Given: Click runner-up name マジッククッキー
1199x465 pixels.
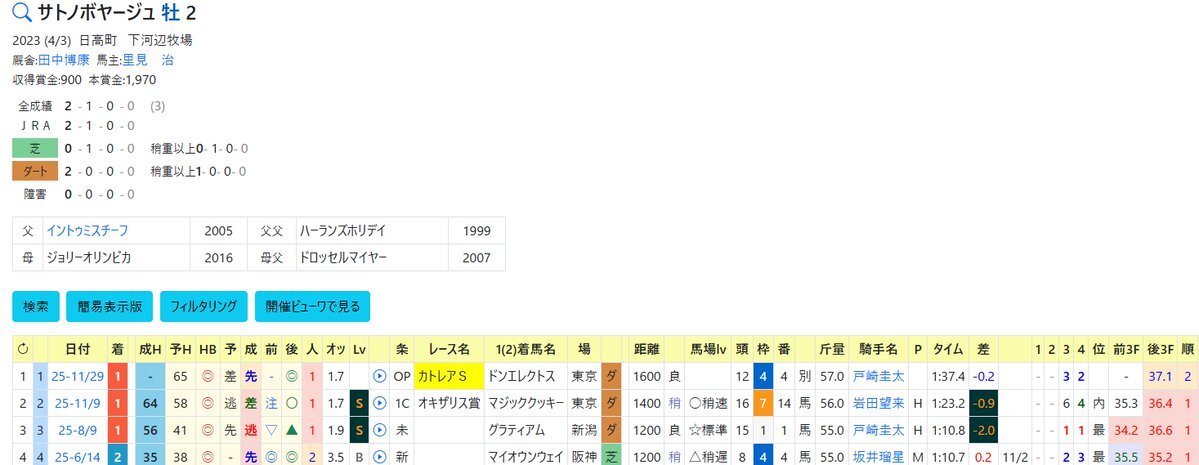Looking at the screenshot, I should pos(525,403).
